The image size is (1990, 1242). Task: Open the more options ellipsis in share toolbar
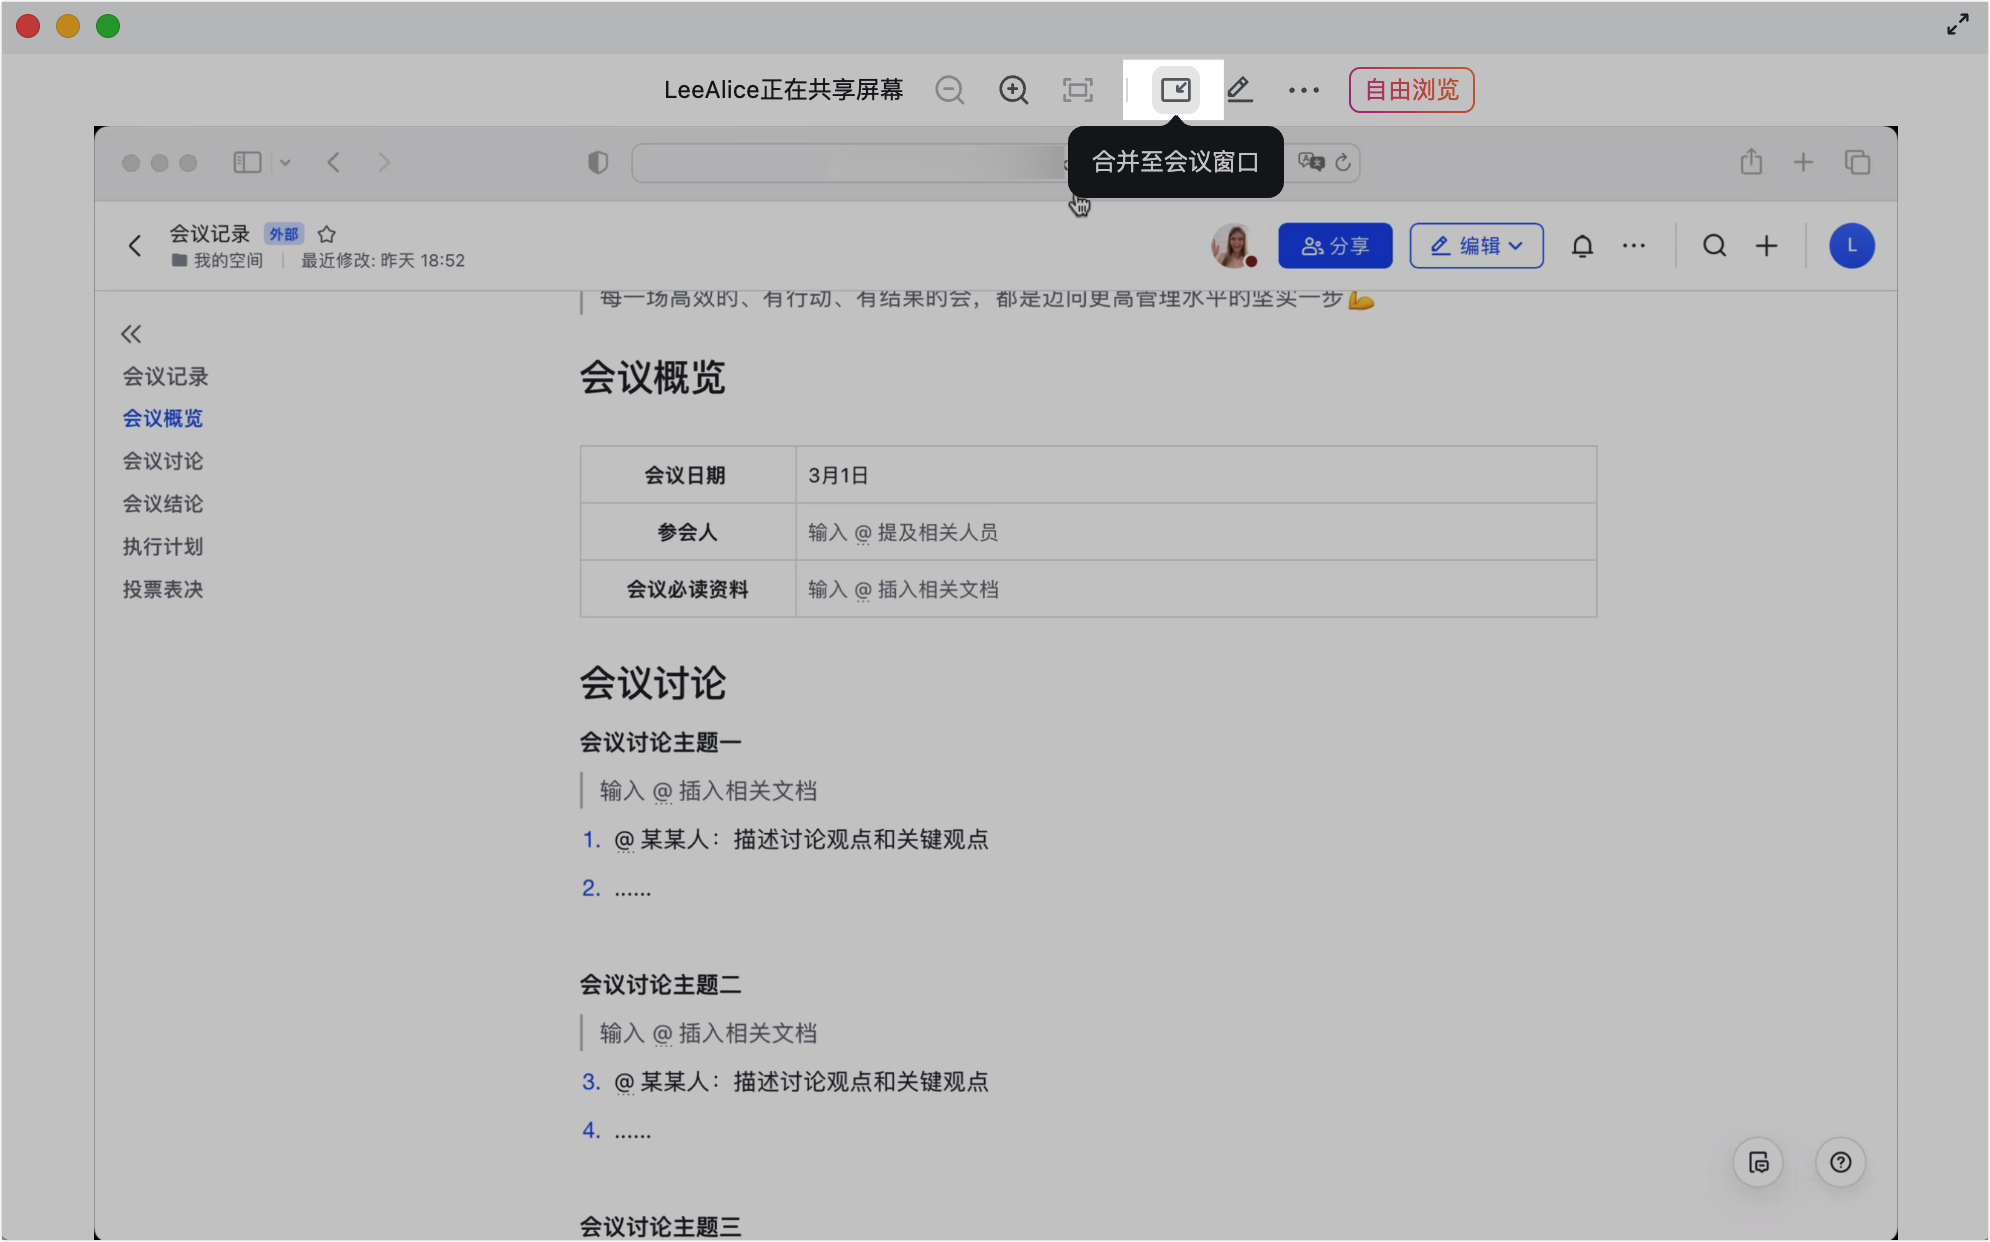(x=1303, y=90)
